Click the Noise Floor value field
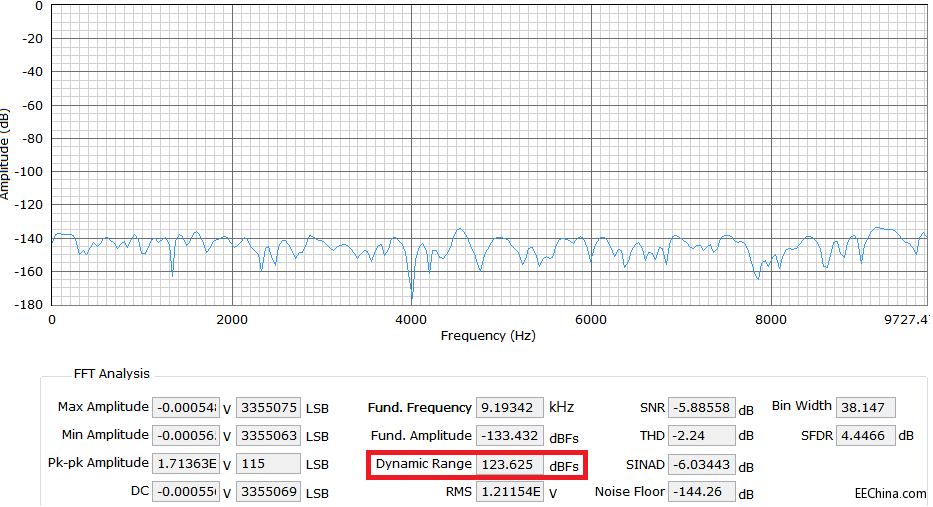The image size is (933, 507). [702, 492]
